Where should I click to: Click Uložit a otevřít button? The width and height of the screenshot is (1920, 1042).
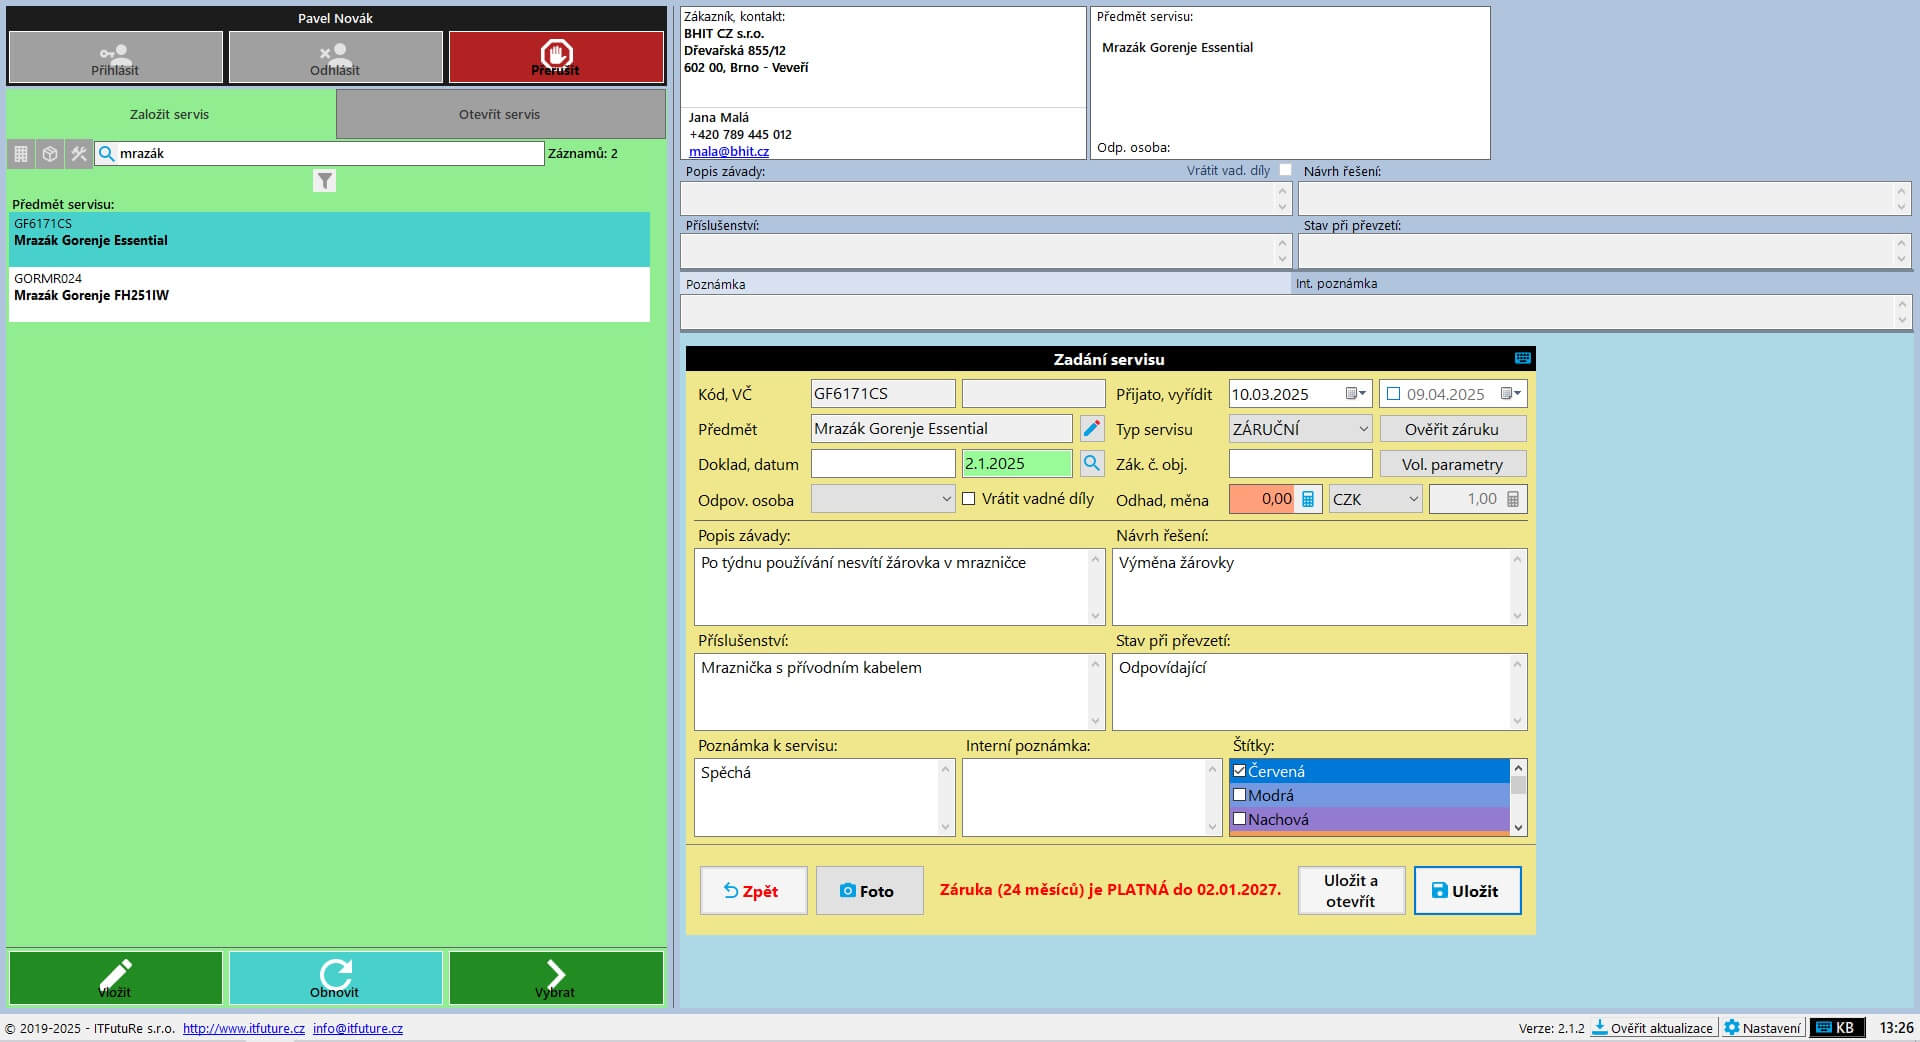pos(1351,890)
